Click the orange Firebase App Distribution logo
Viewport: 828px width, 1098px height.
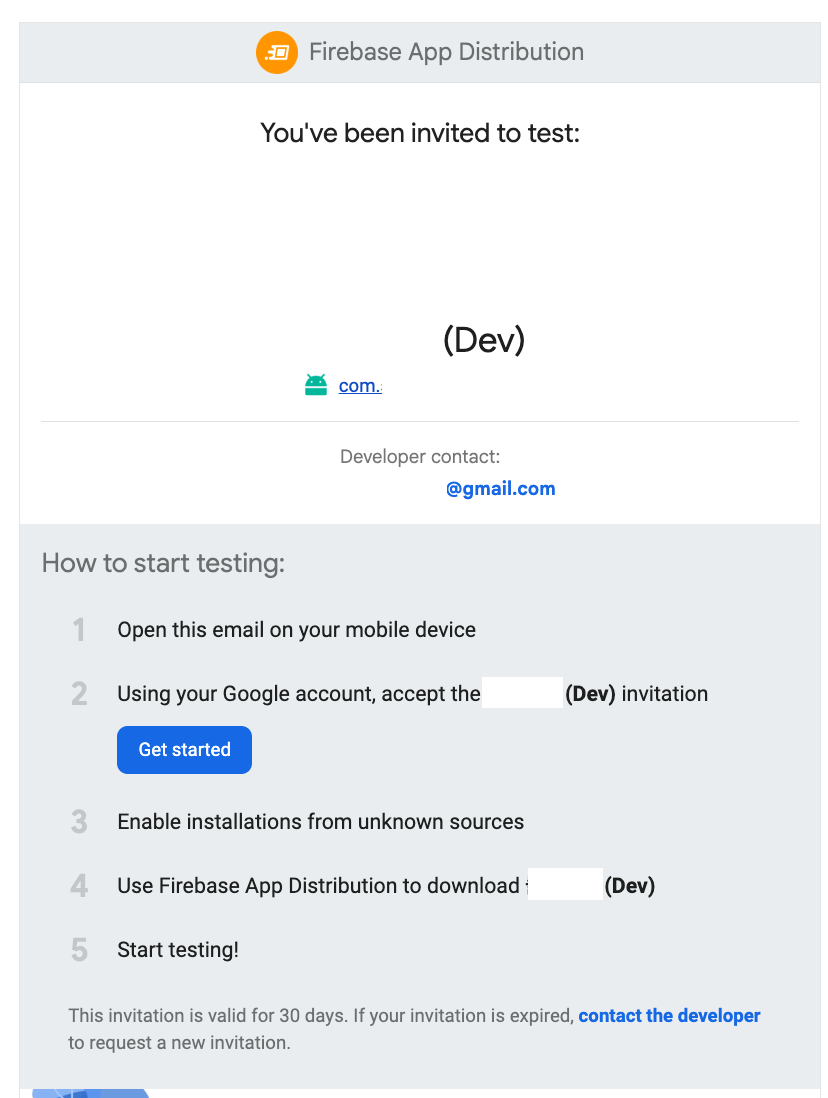[x=277, y=53]
